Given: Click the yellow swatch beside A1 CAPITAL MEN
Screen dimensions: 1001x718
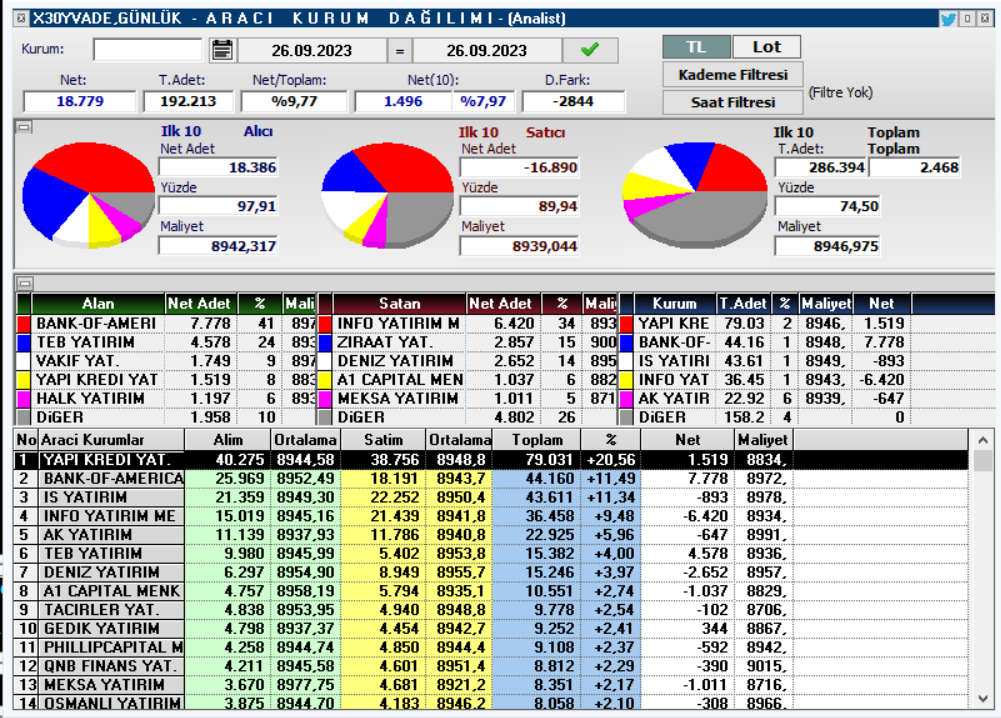Looking at the screenshot, I should click(x=325, y=380).
